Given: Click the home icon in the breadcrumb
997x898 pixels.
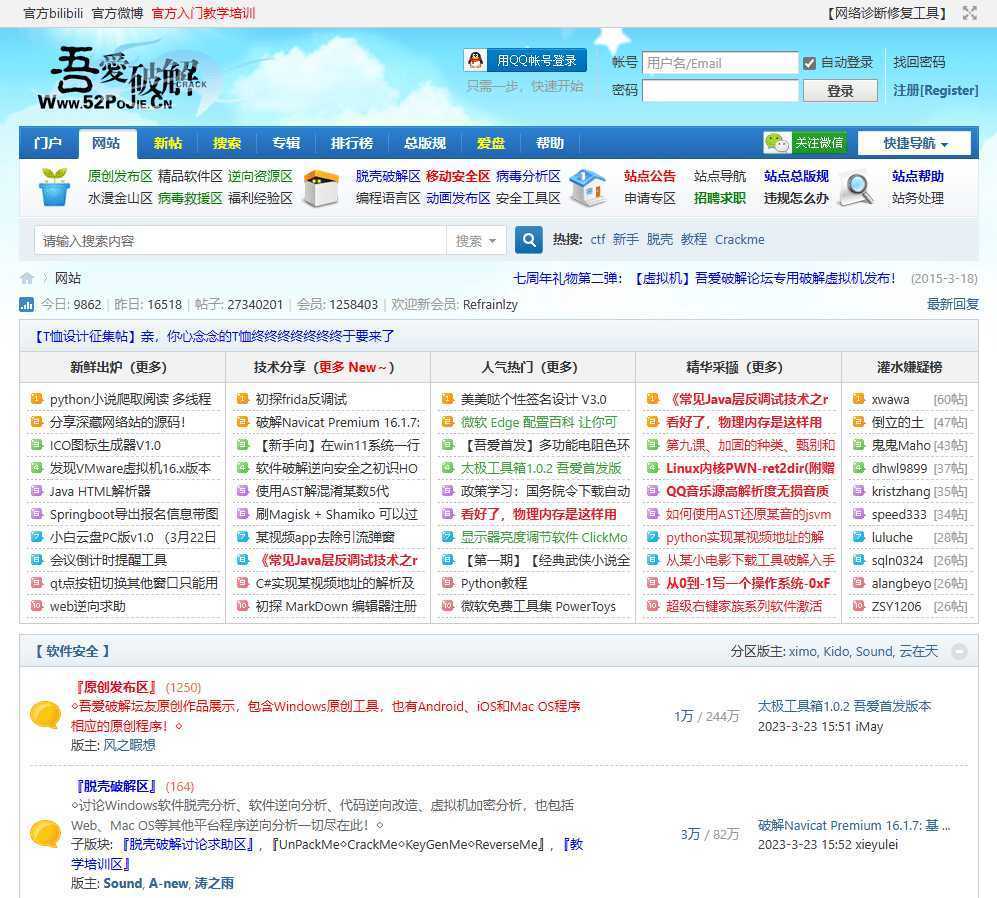Looking at the screenshot, I should [27, 278].
